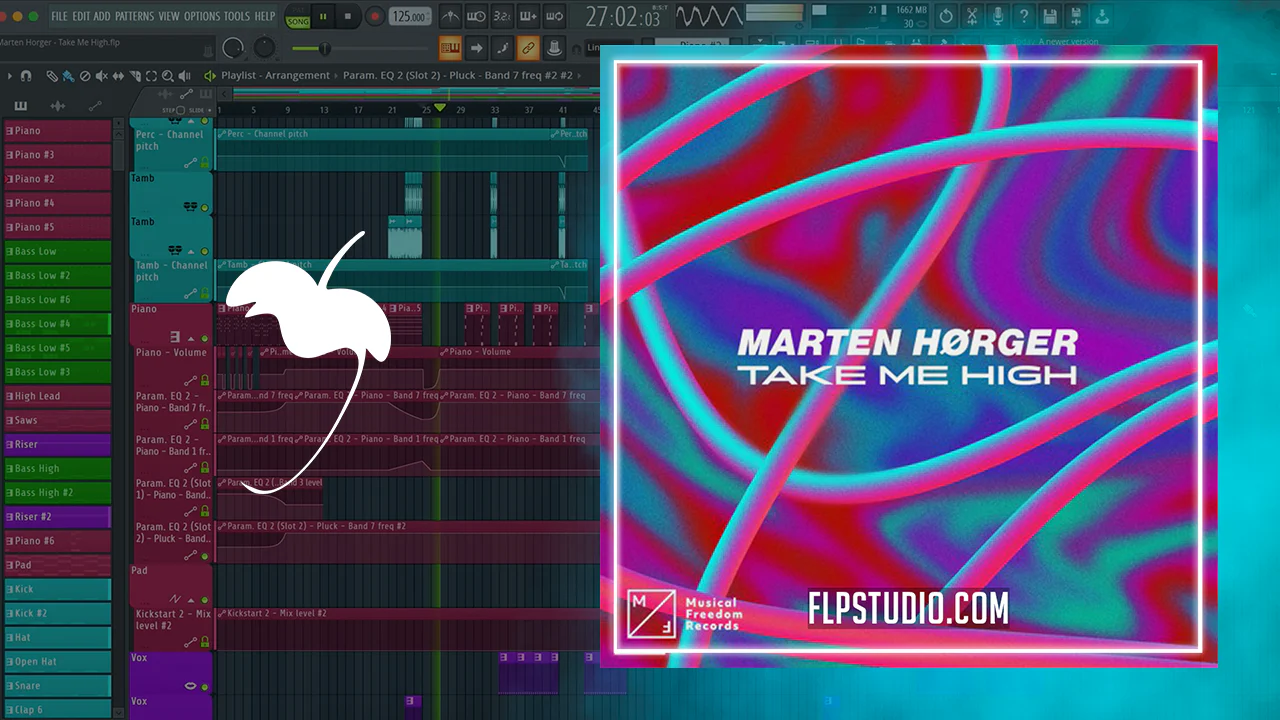
Task: Select the Paint brush tool
Action: coord(67,76)
